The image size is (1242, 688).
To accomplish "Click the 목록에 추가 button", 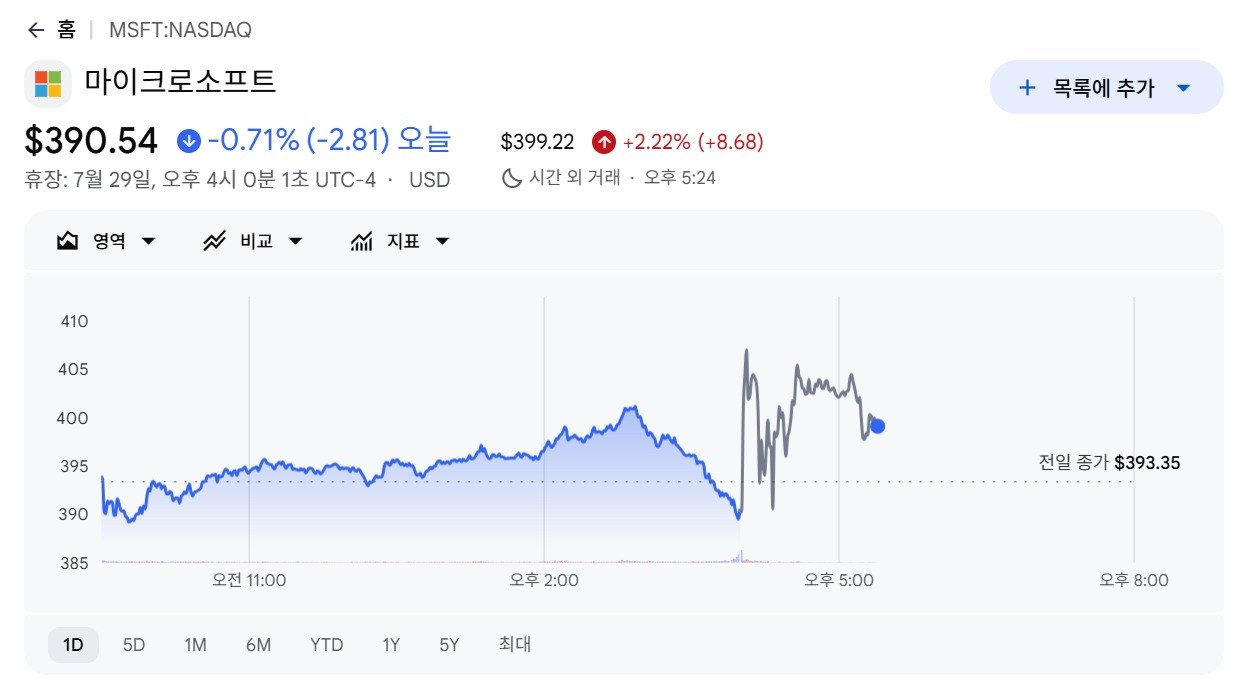I will (1106, 87).
